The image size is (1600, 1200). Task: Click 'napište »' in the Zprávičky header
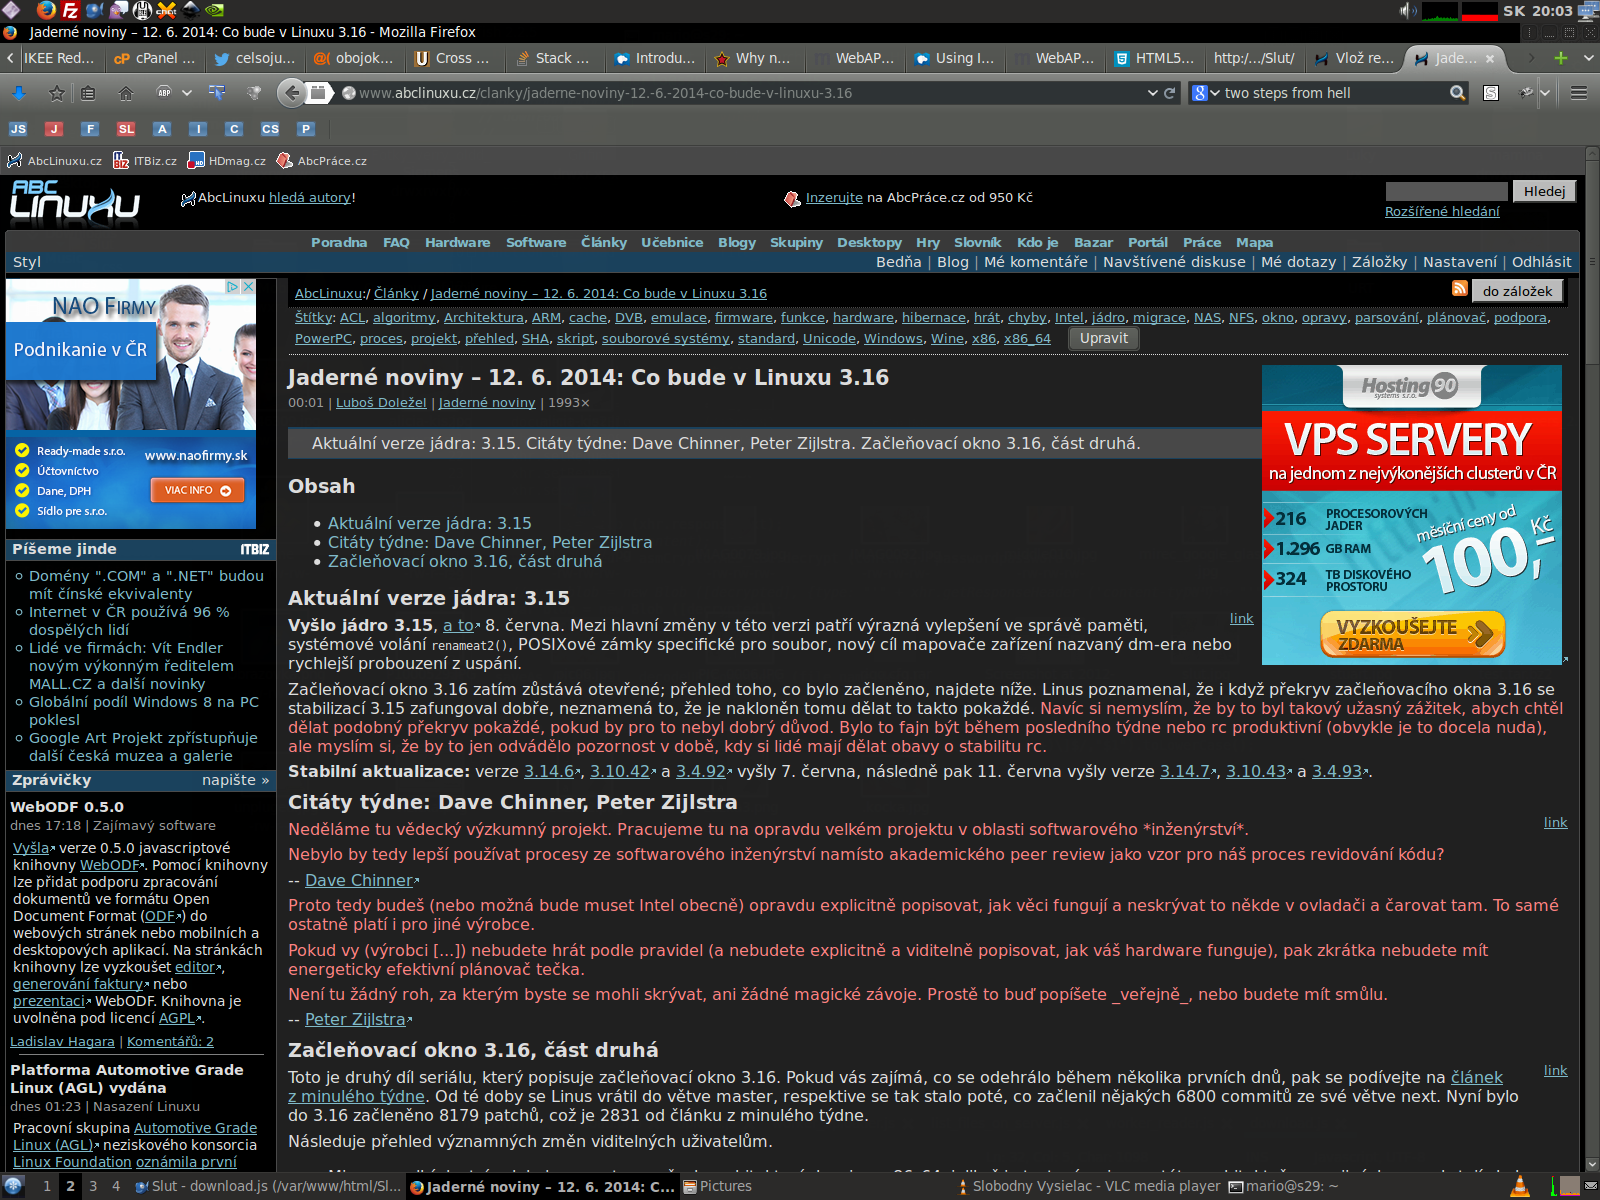[x=235, y=780]
